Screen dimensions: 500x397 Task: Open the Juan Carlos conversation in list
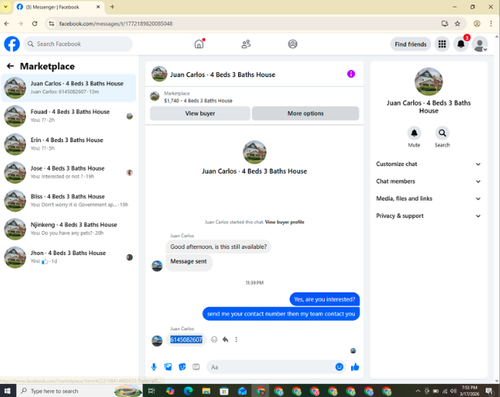point(68,88)
